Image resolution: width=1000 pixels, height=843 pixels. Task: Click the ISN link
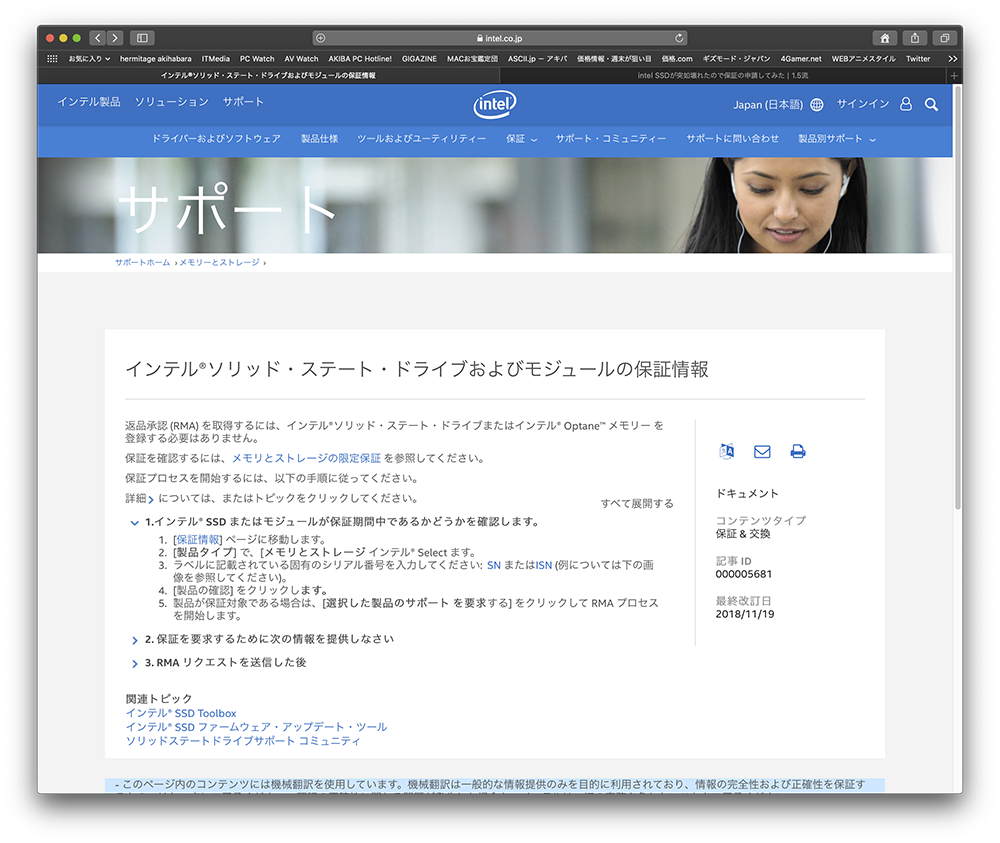point(543,566)
